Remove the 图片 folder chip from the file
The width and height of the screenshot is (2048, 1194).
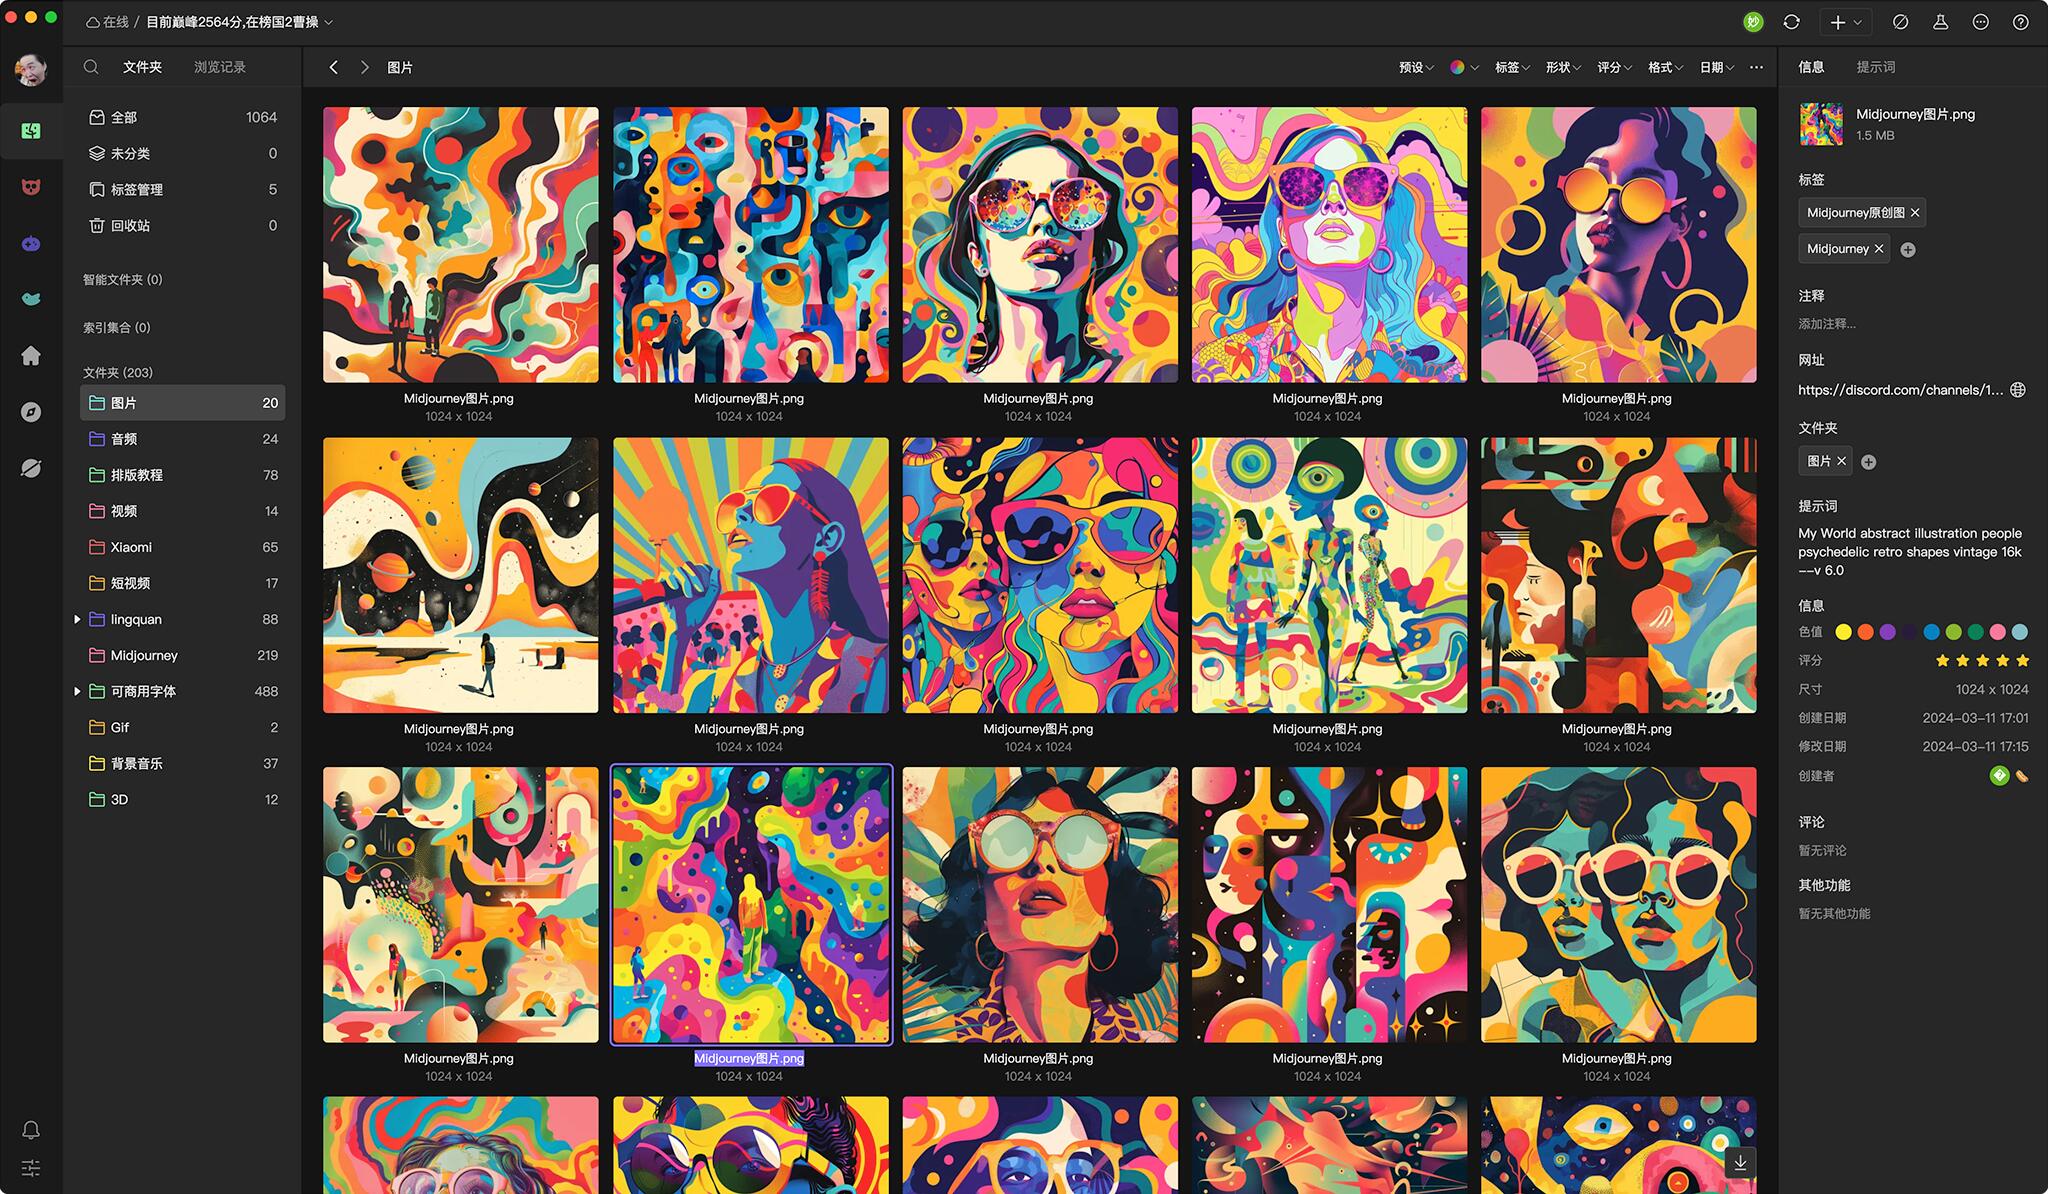click(1841, 461)
